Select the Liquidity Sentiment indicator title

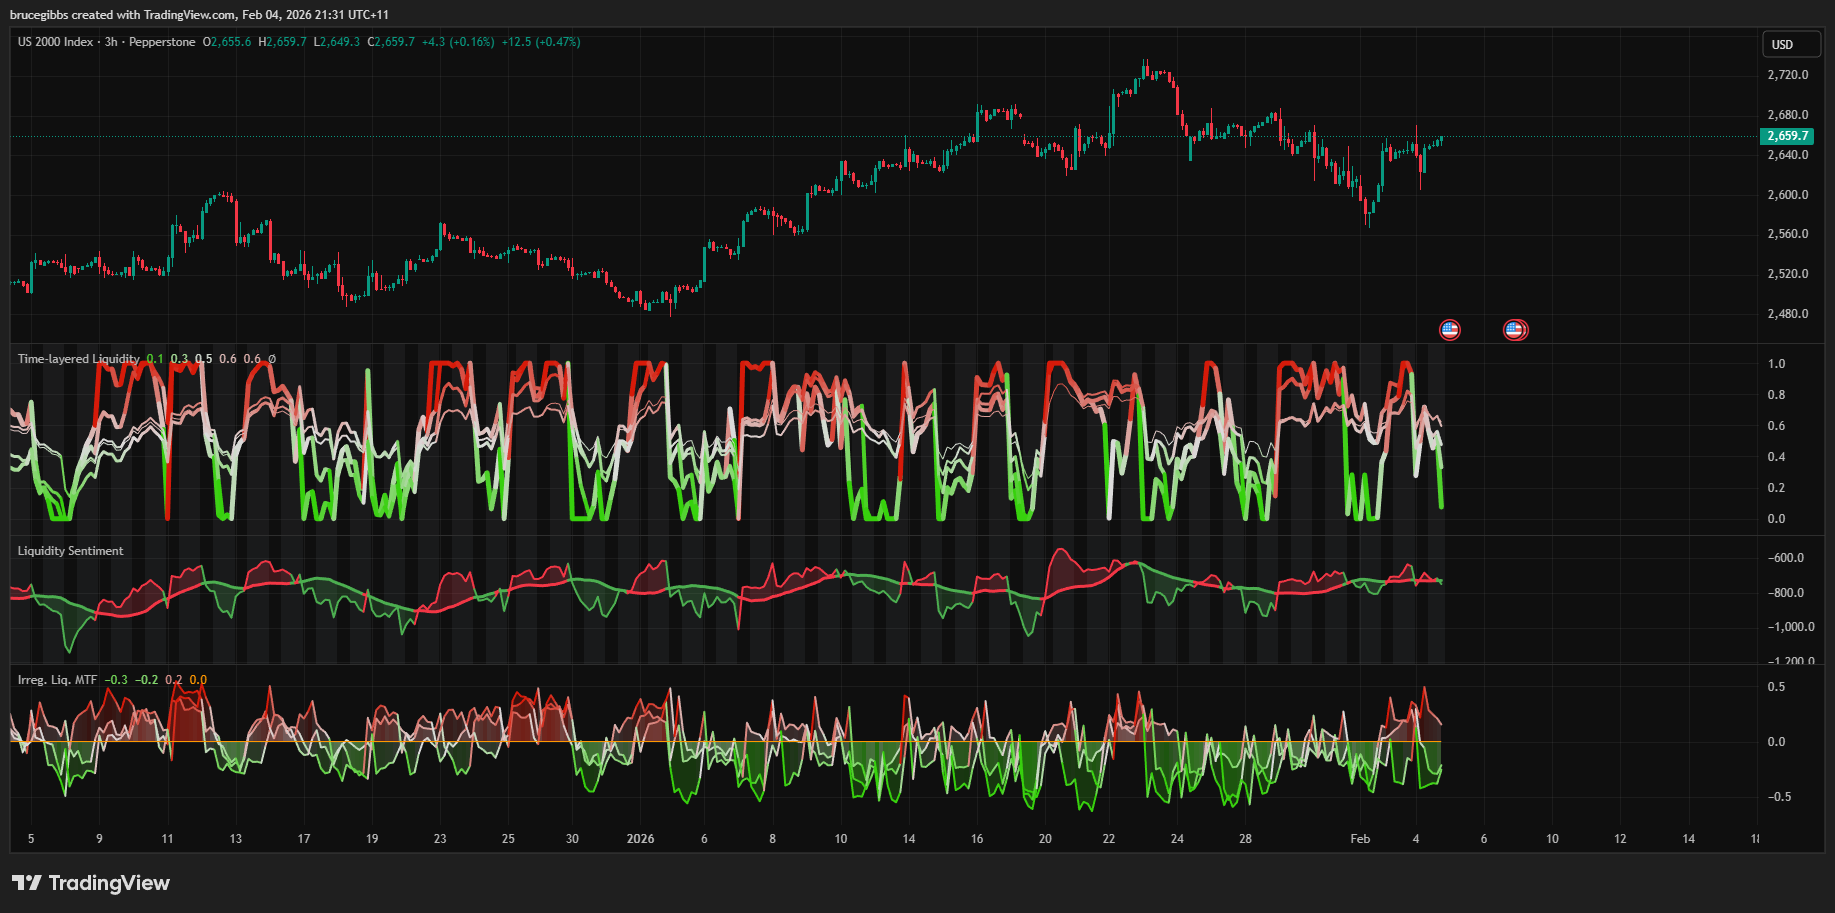coord(70,551)
